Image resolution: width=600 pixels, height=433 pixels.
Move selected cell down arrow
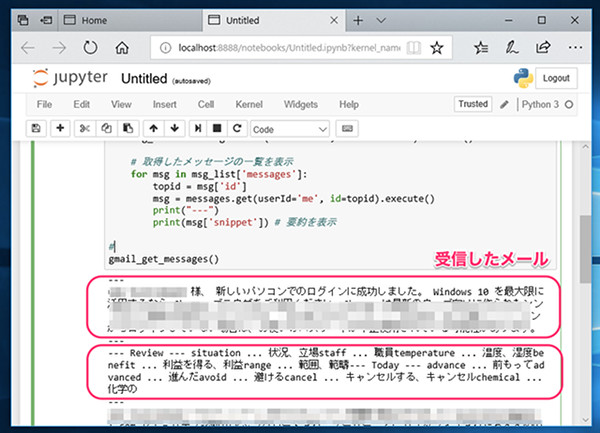(x=174, y=129)
